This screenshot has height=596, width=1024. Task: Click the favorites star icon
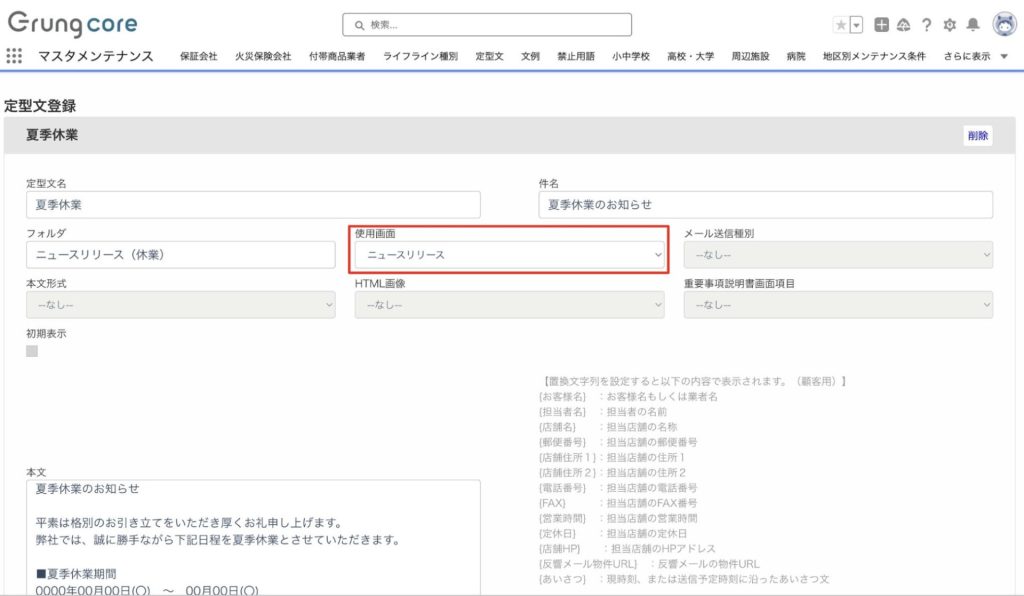coord(840,25)
